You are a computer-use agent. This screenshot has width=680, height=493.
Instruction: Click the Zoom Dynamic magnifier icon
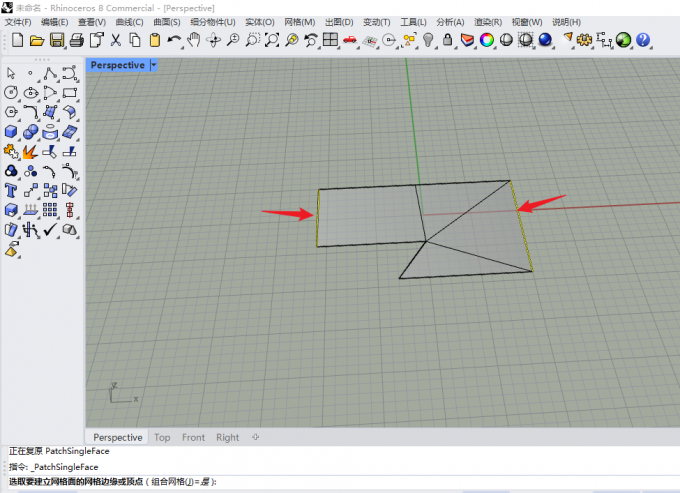tap(233, 40)
